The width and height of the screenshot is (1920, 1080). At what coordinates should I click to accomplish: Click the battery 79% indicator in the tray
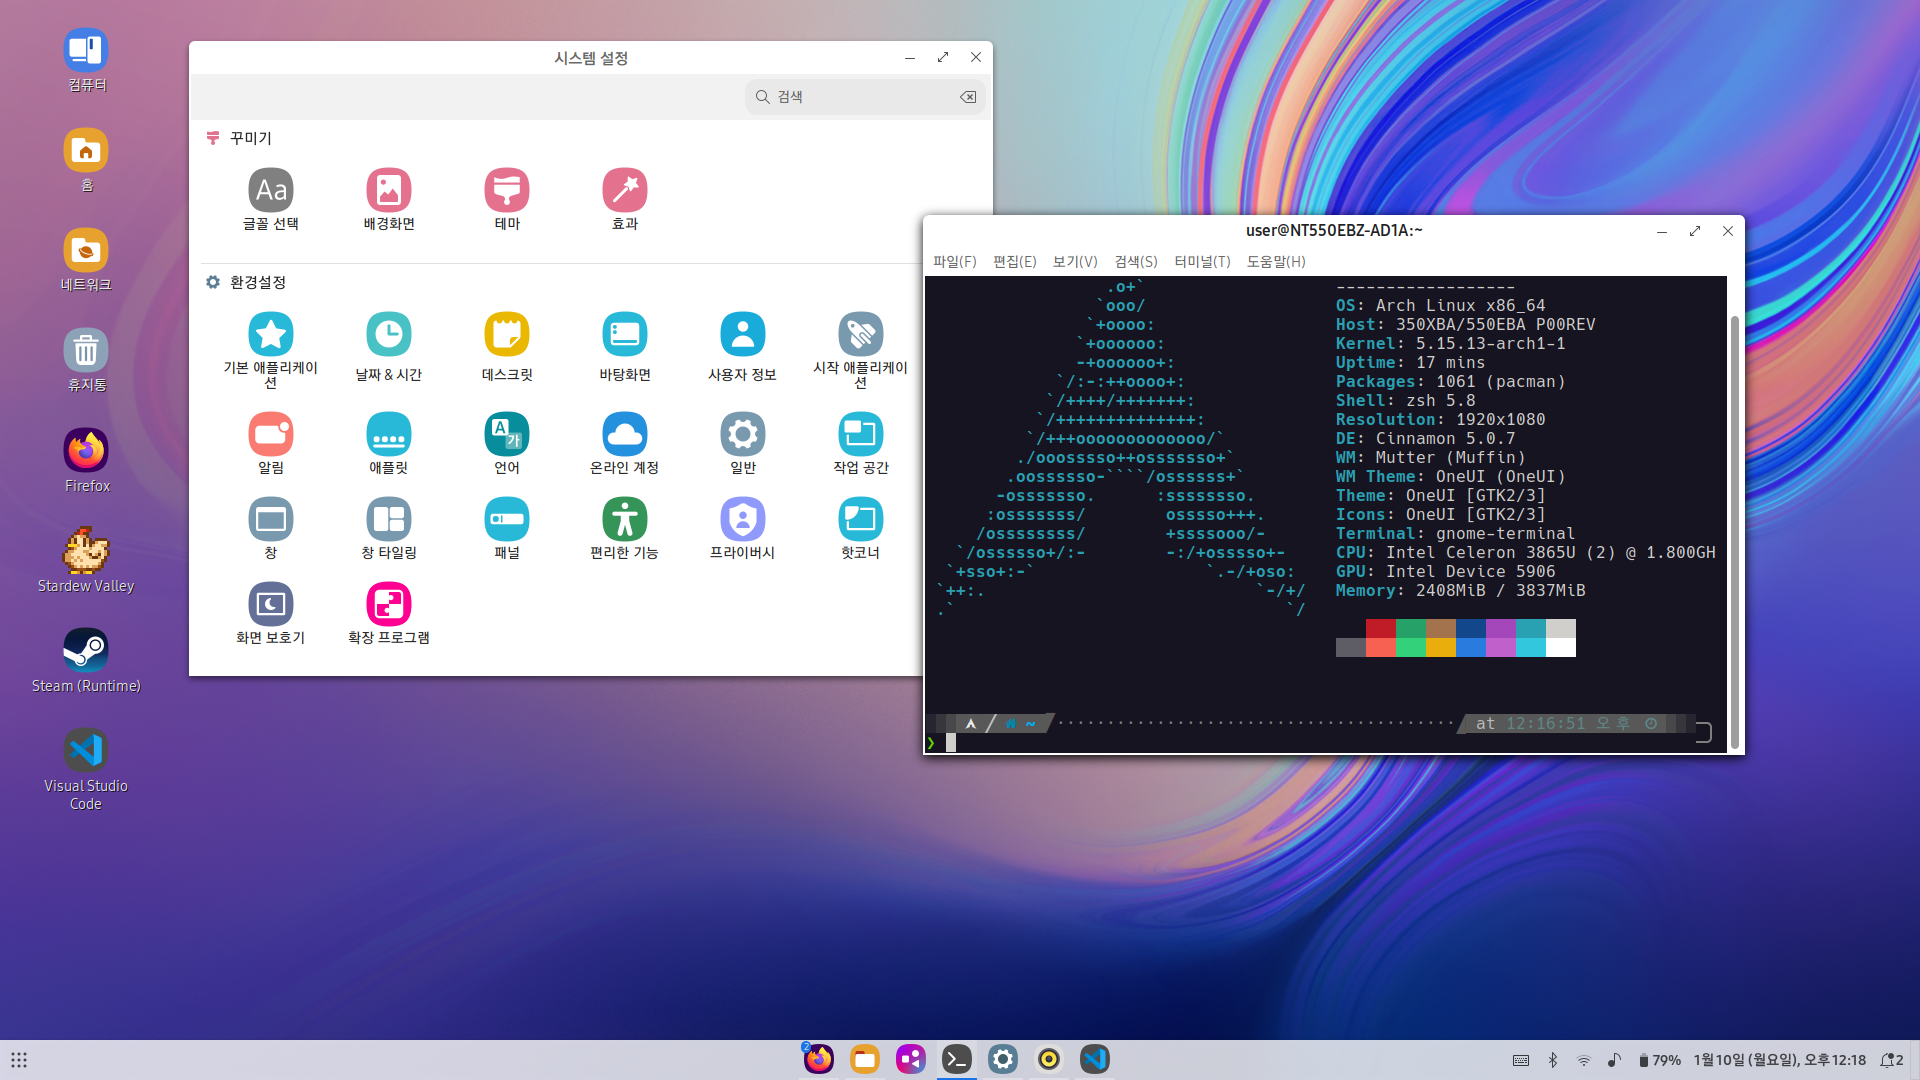coord(1659,1060)
